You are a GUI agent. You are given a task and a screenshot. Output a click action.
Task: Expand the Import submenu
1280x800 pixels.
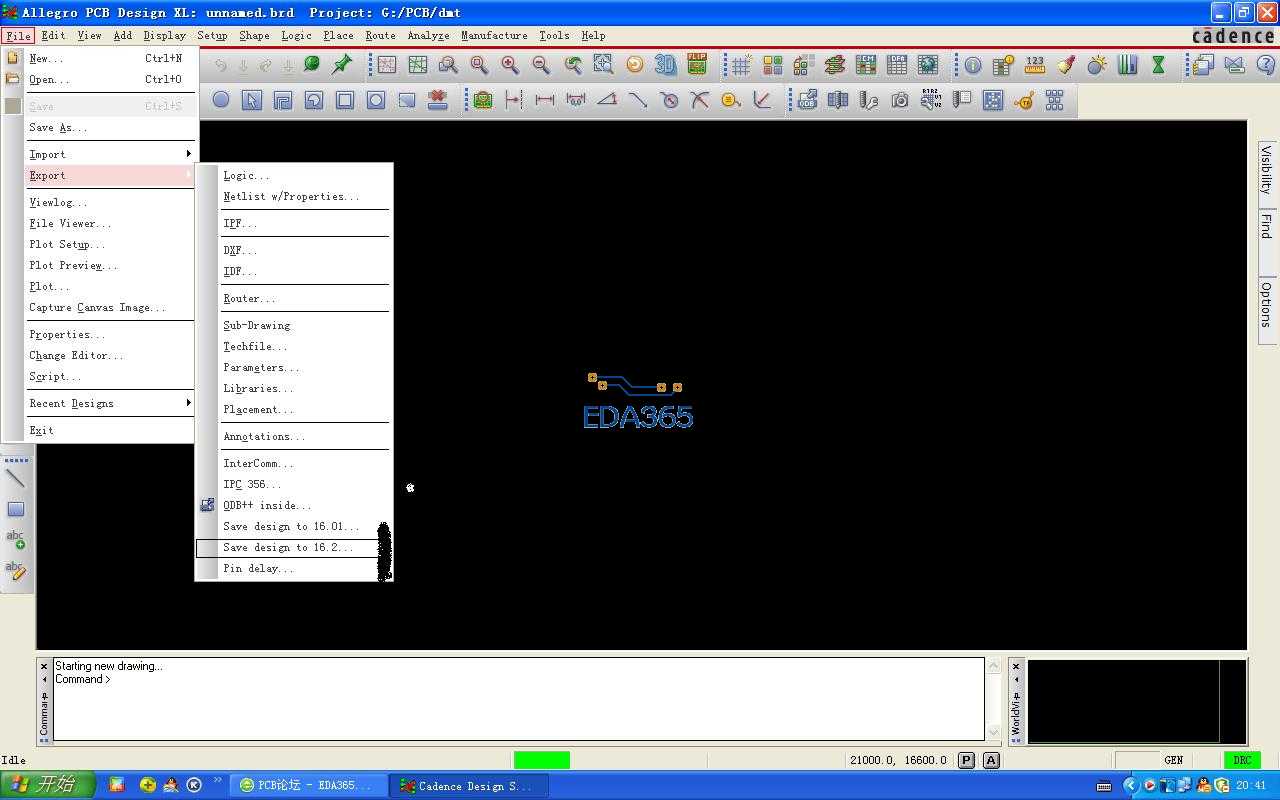110,154
